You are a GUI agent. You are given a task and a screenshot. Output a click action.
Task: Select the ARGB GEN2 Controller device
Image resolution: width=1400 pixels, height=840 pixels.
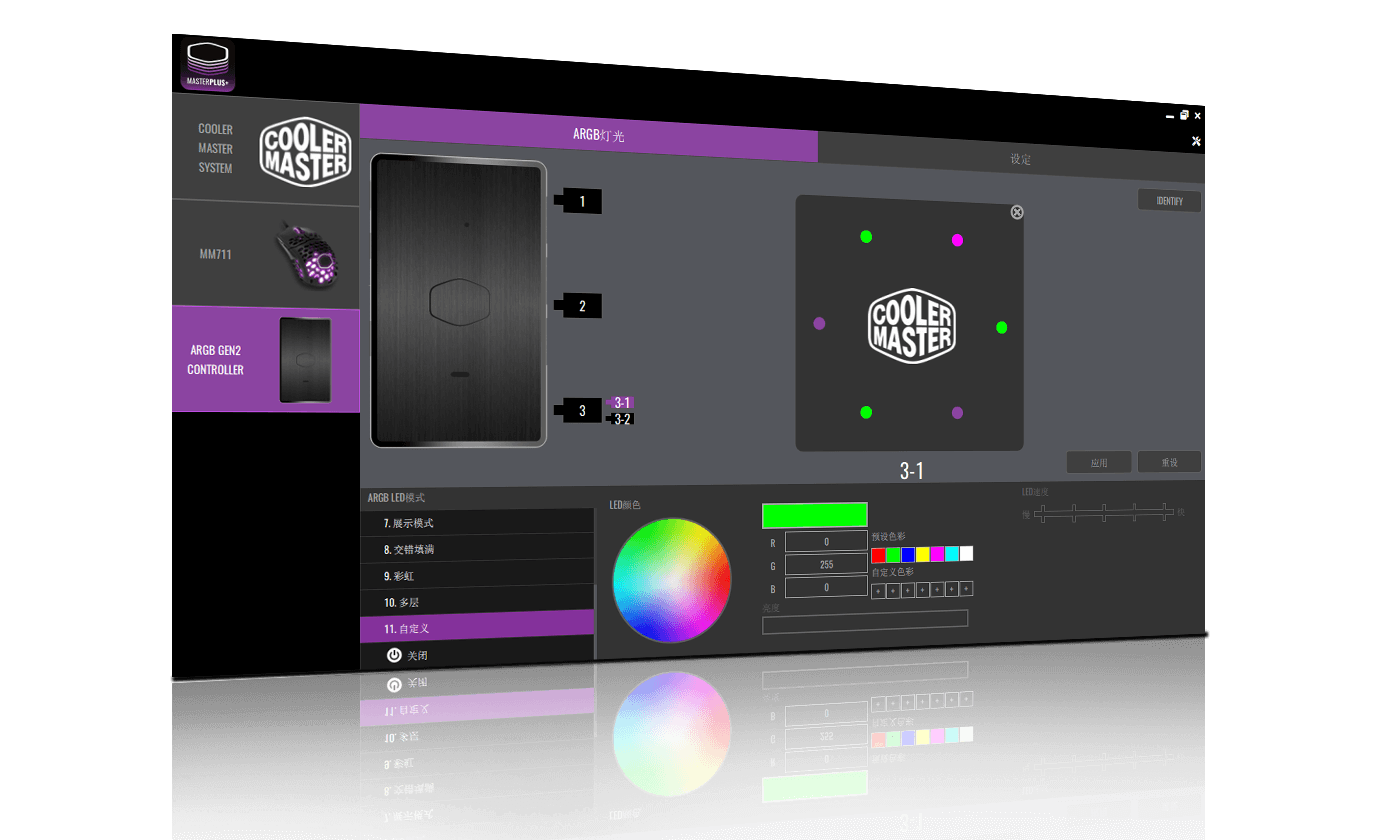click(x=266, y=360)
